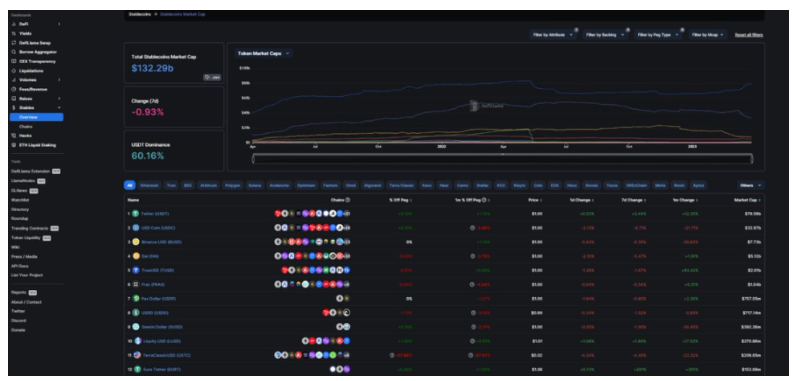This screenshot has height=381, width=796.
Task: Open the Watchlist sidebar link
Action: tap(20, 200)
